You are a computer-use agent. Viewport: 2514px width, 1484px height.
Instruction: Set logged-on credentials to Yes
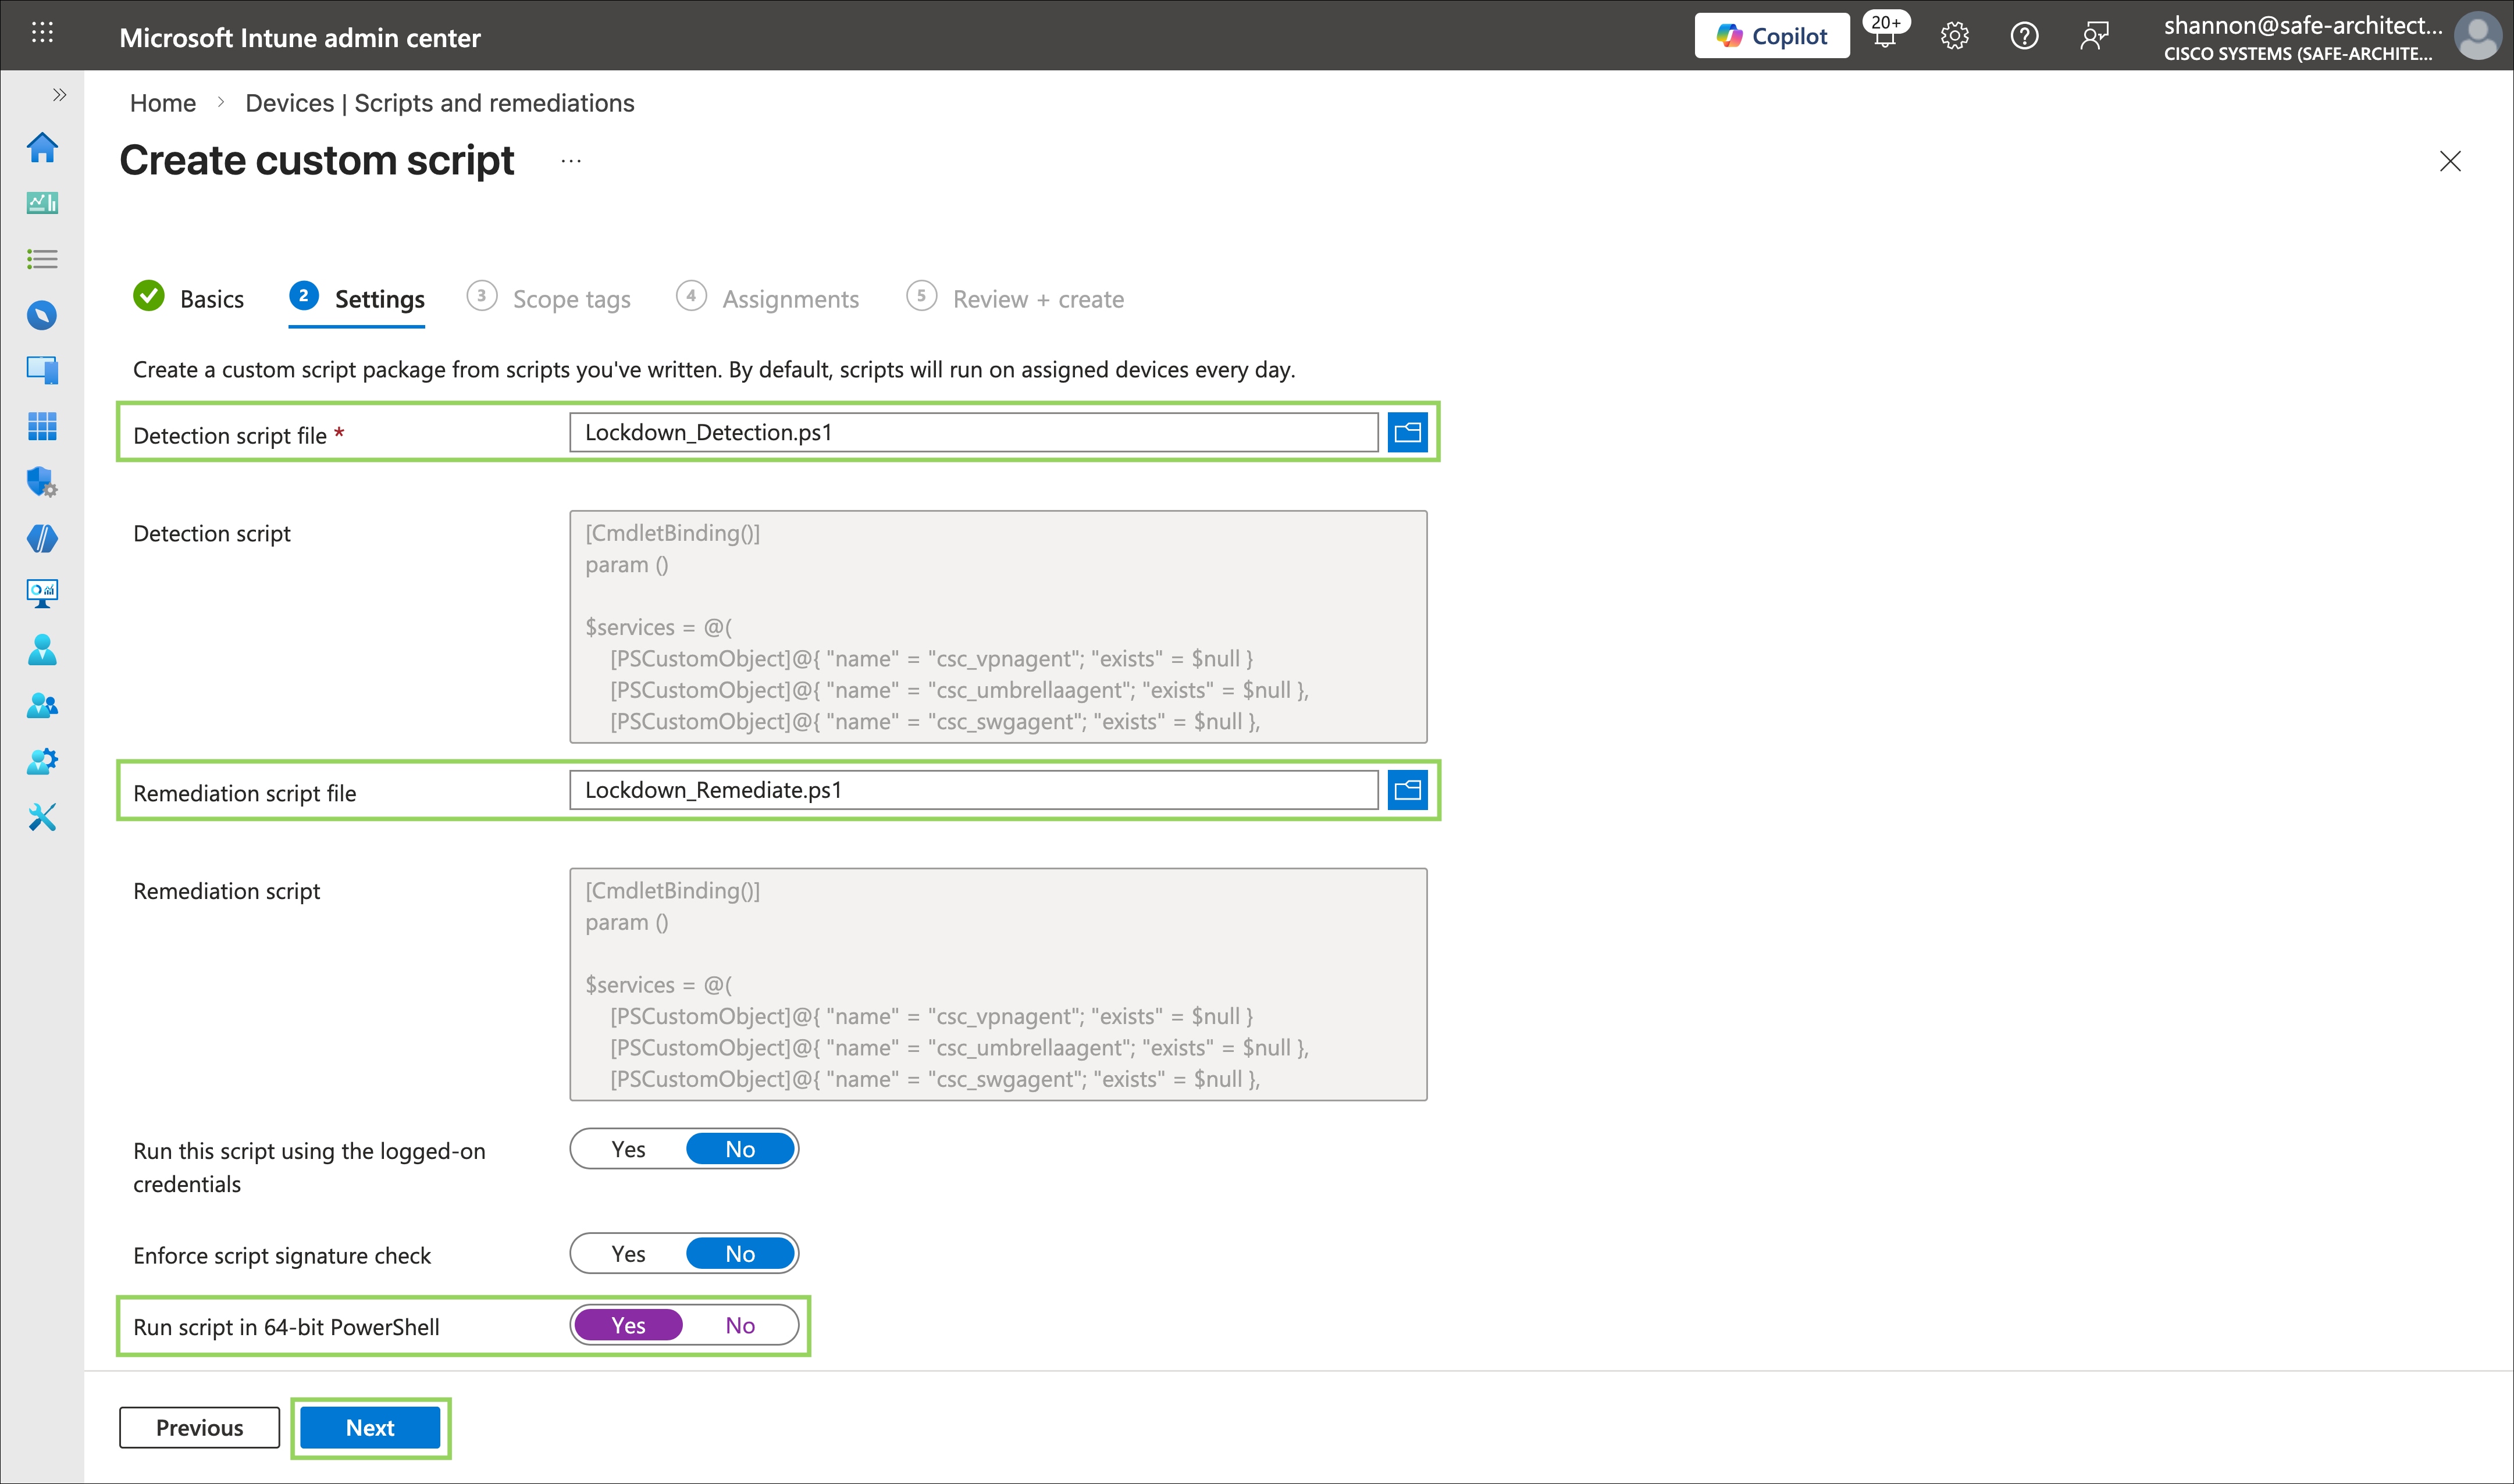[628, 1149]
